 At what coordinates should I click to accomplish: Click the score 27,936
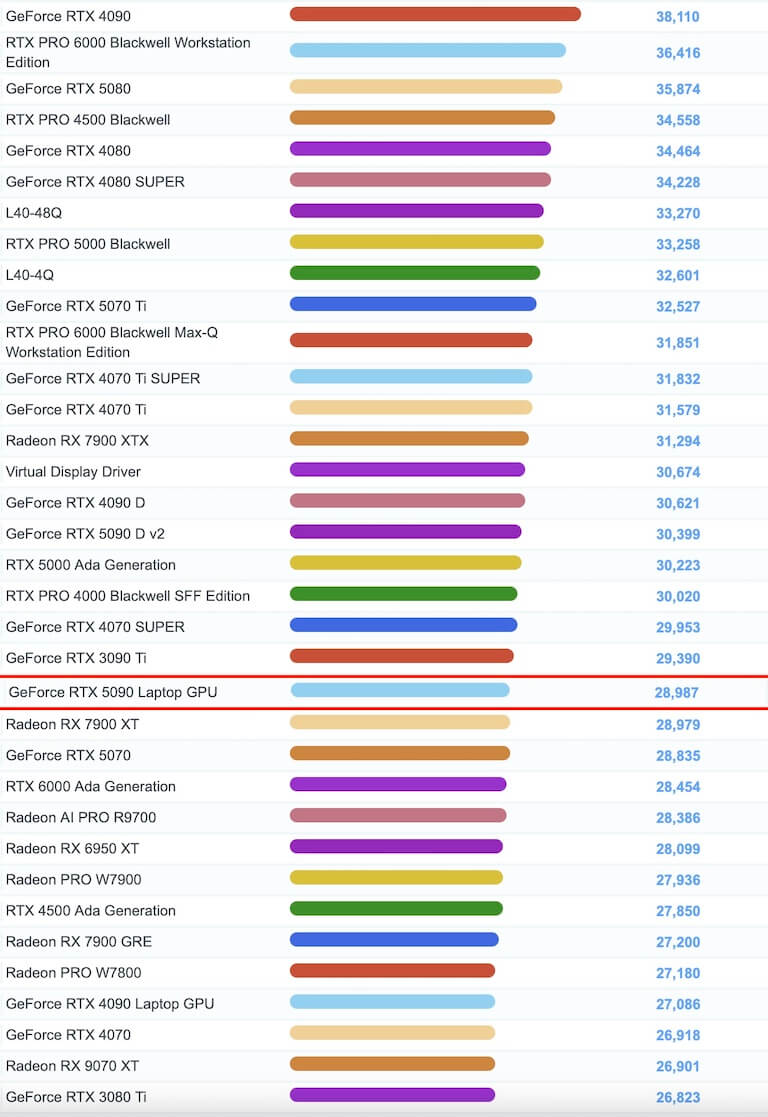[x=678, y=880]
